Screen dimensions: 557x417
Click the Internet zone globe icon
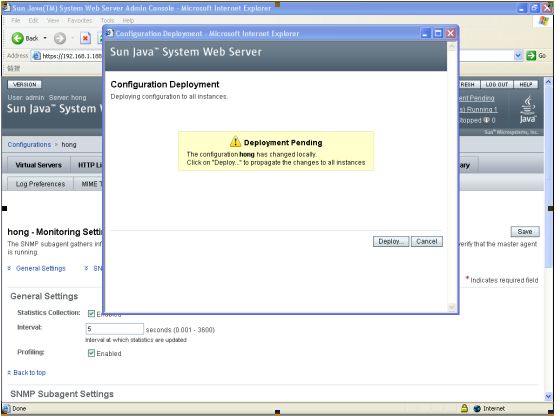coord(477,408)
